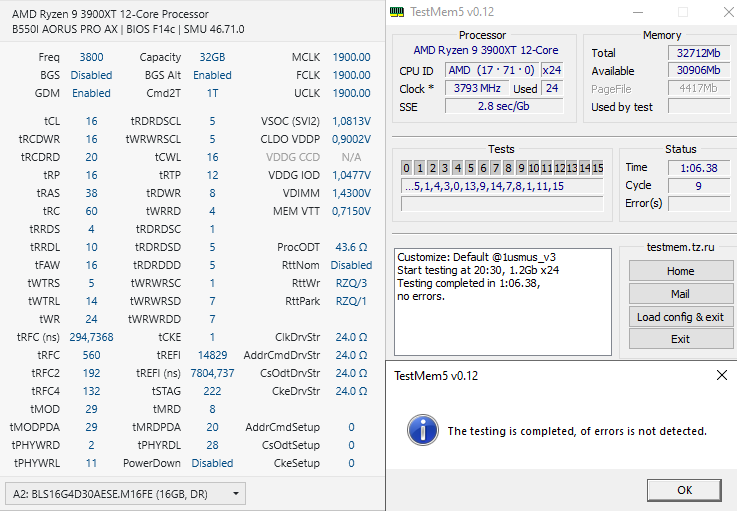Click the VDIMM value 1,4300V

coord(351,193)
